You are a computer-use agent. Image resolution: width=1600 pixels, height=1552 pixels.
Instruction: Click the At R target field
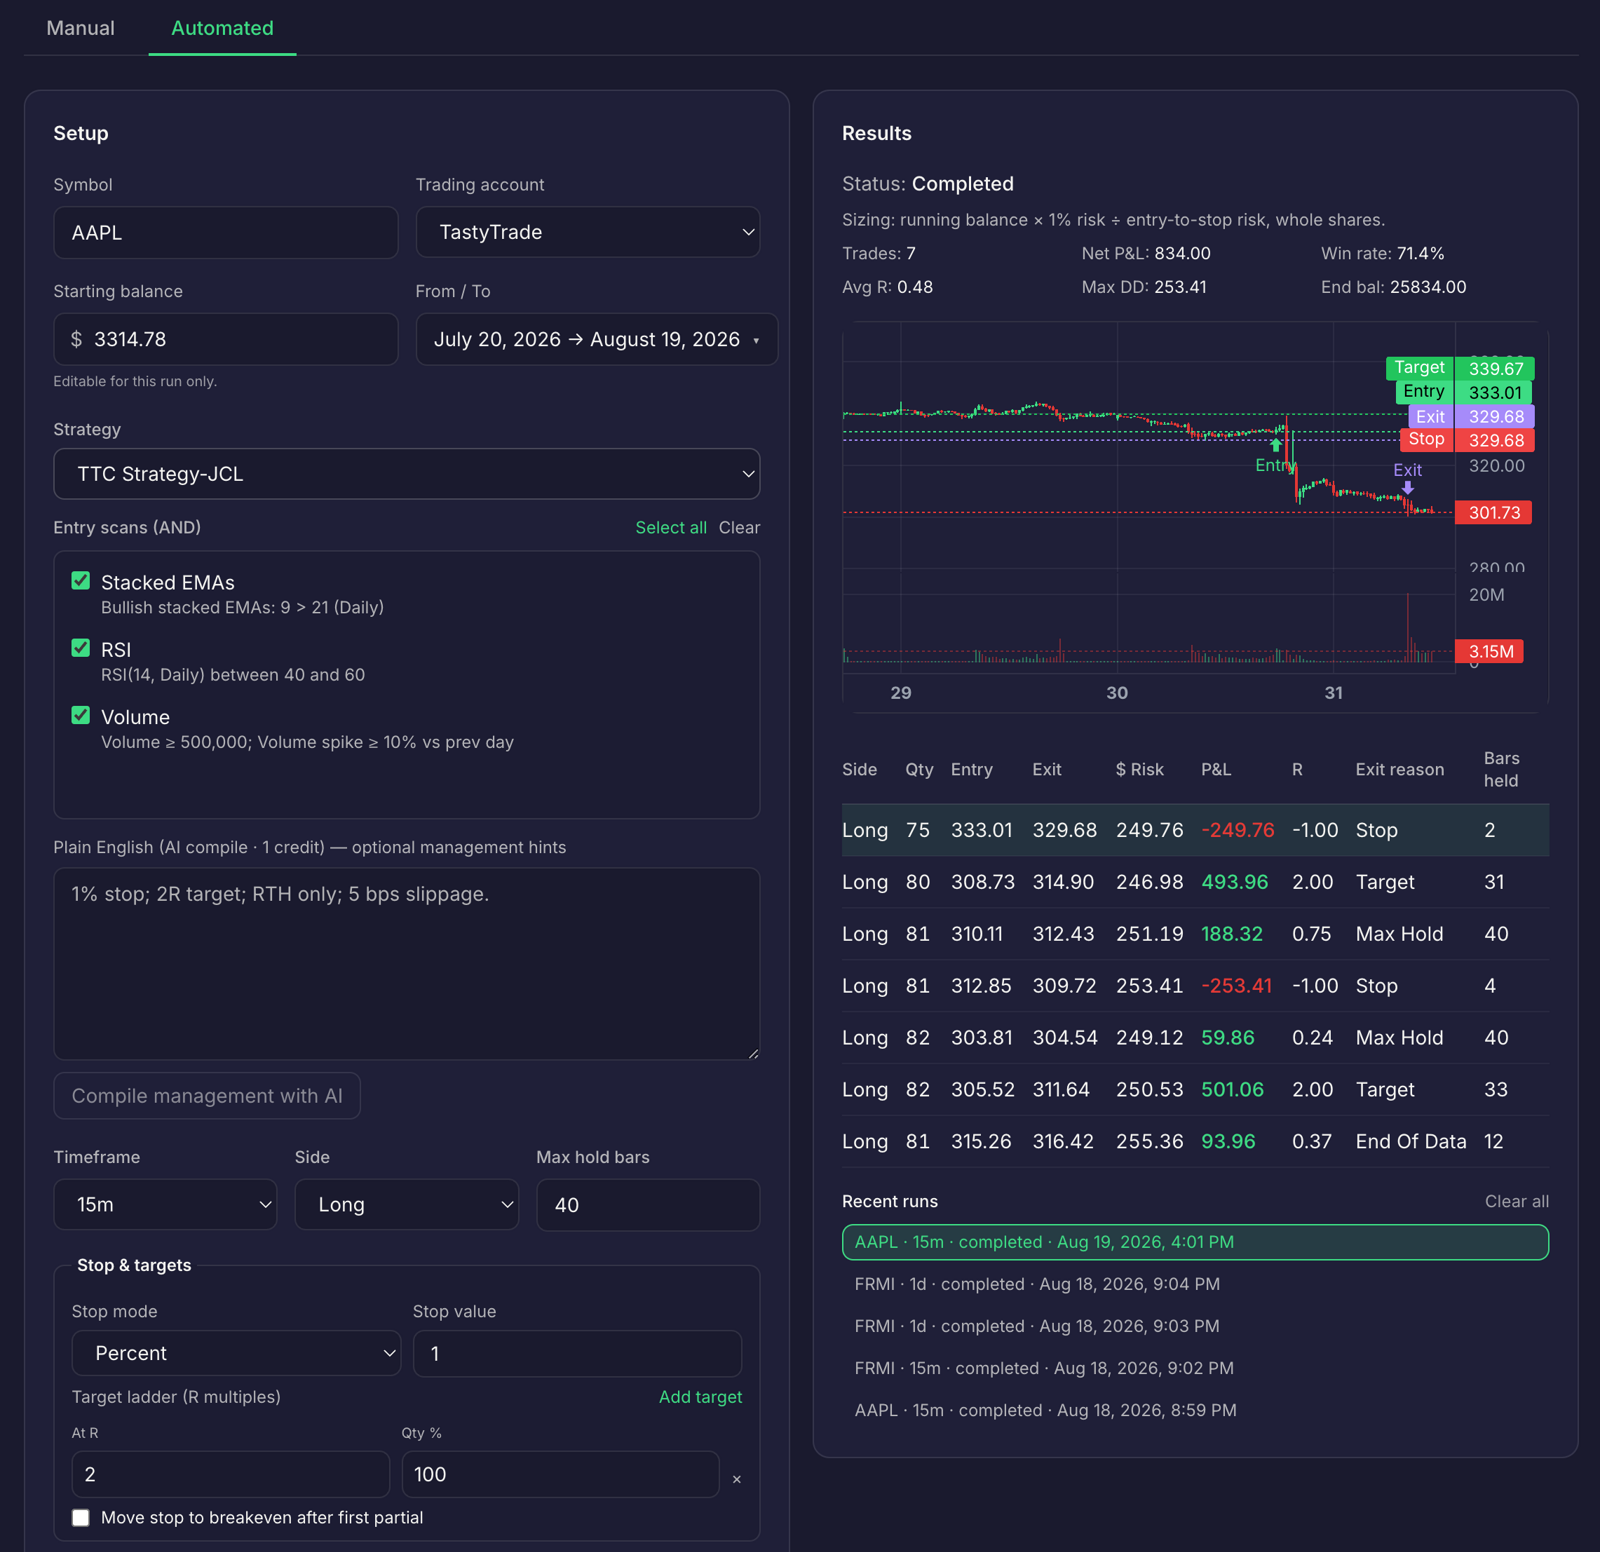pyautogui.click(x=230, y=1474)
